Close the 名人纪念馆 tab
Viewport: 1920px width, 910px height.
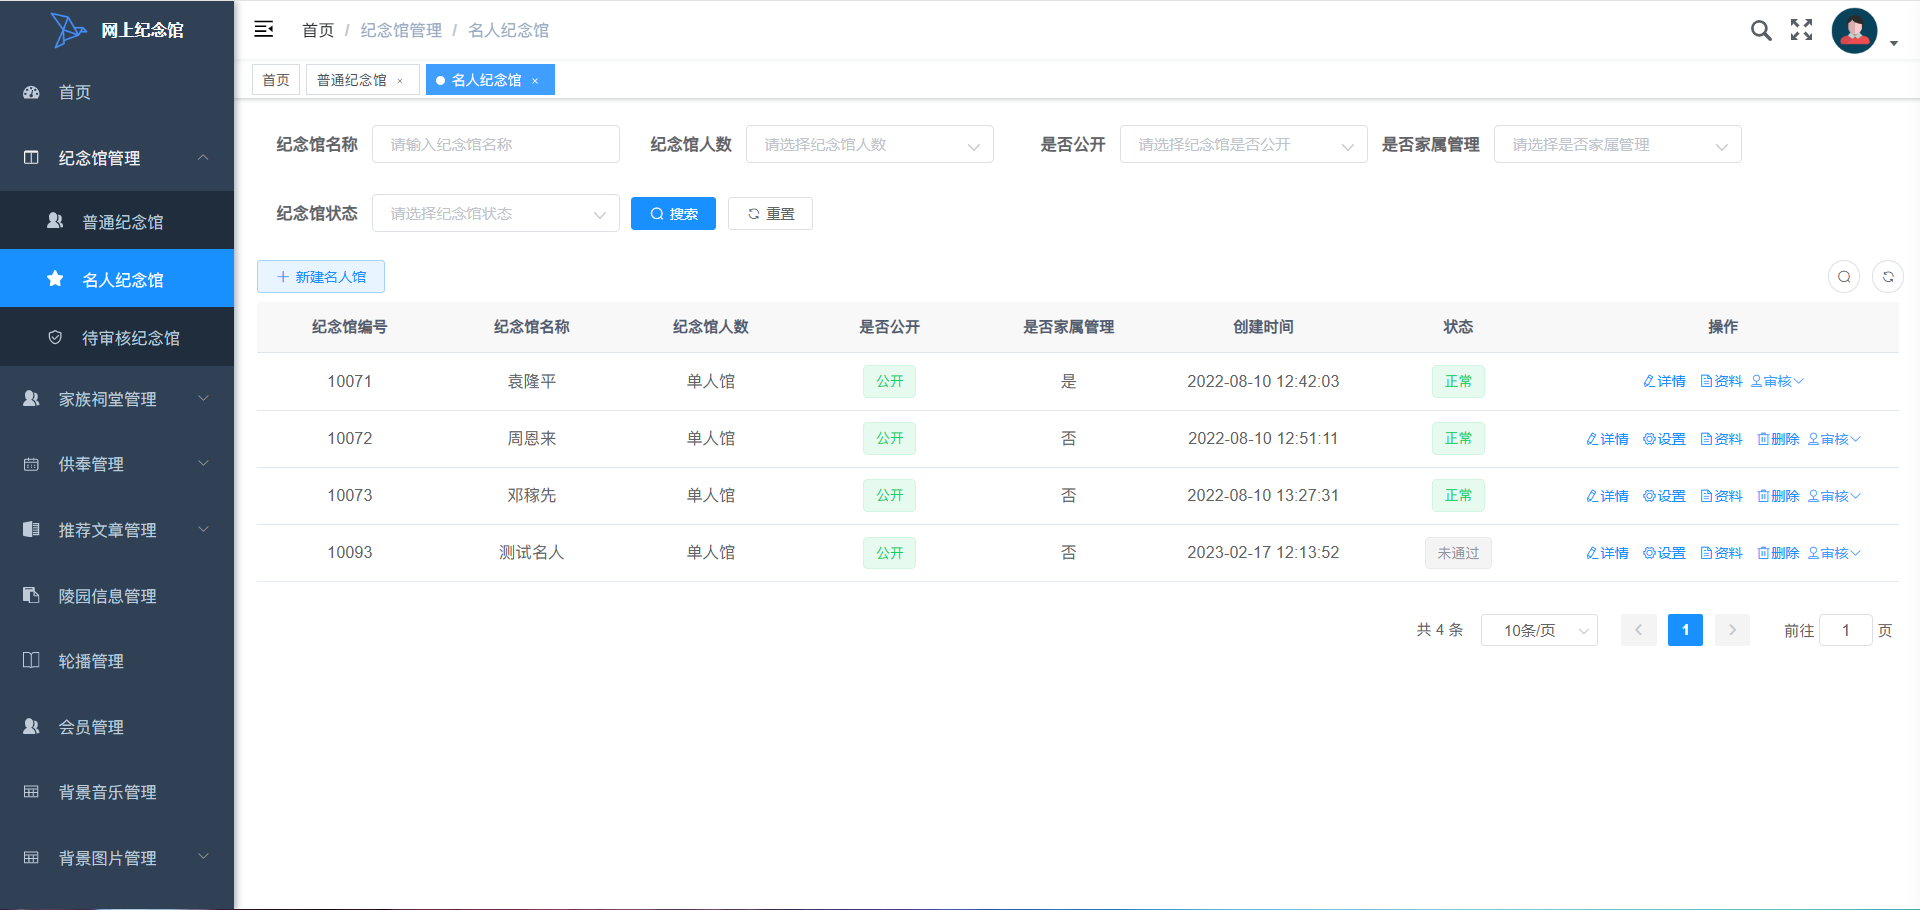tap(535, 81)
